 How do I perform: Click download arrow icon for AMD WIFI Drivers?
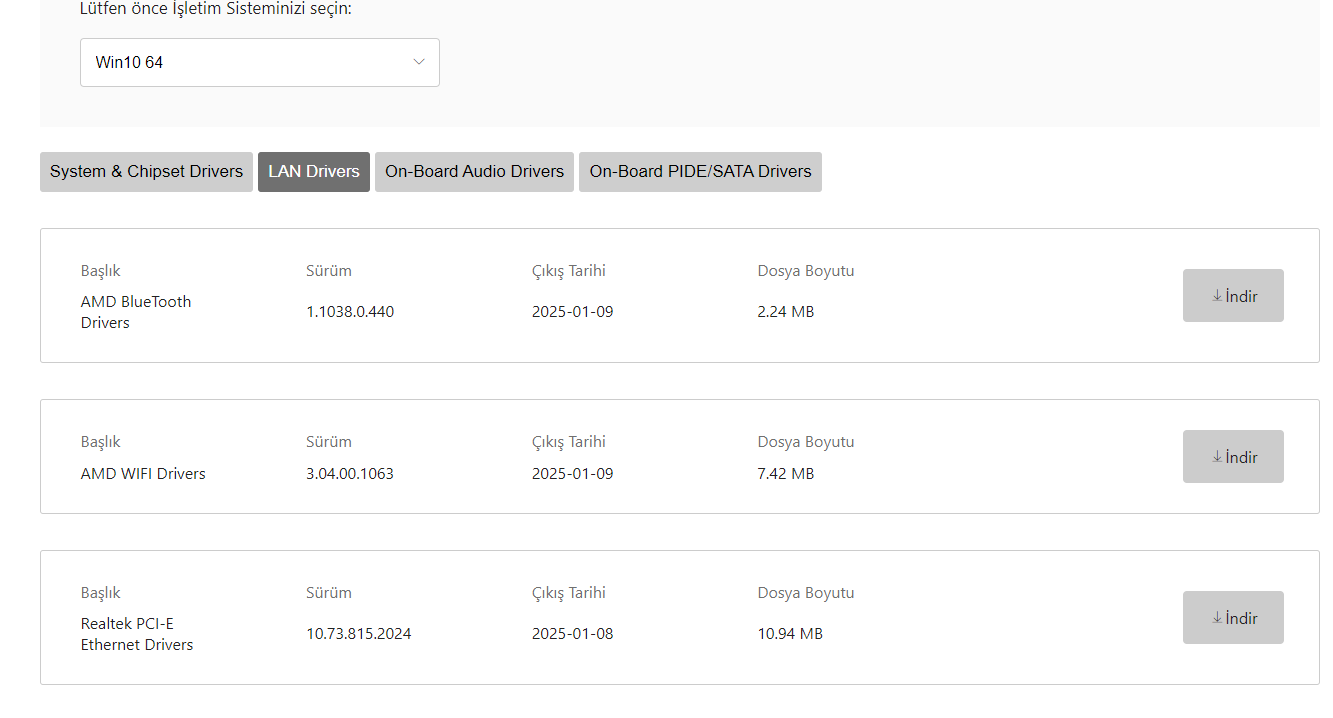tap(1217, 457)
